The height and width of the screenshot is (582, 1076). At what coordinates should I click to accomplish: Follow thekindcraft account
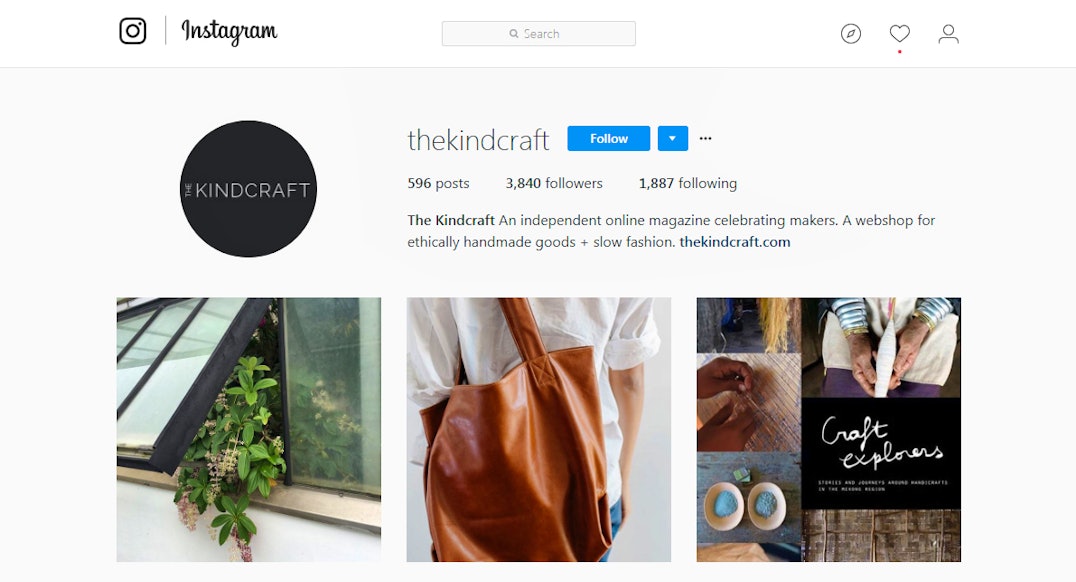tap(609, 139)
